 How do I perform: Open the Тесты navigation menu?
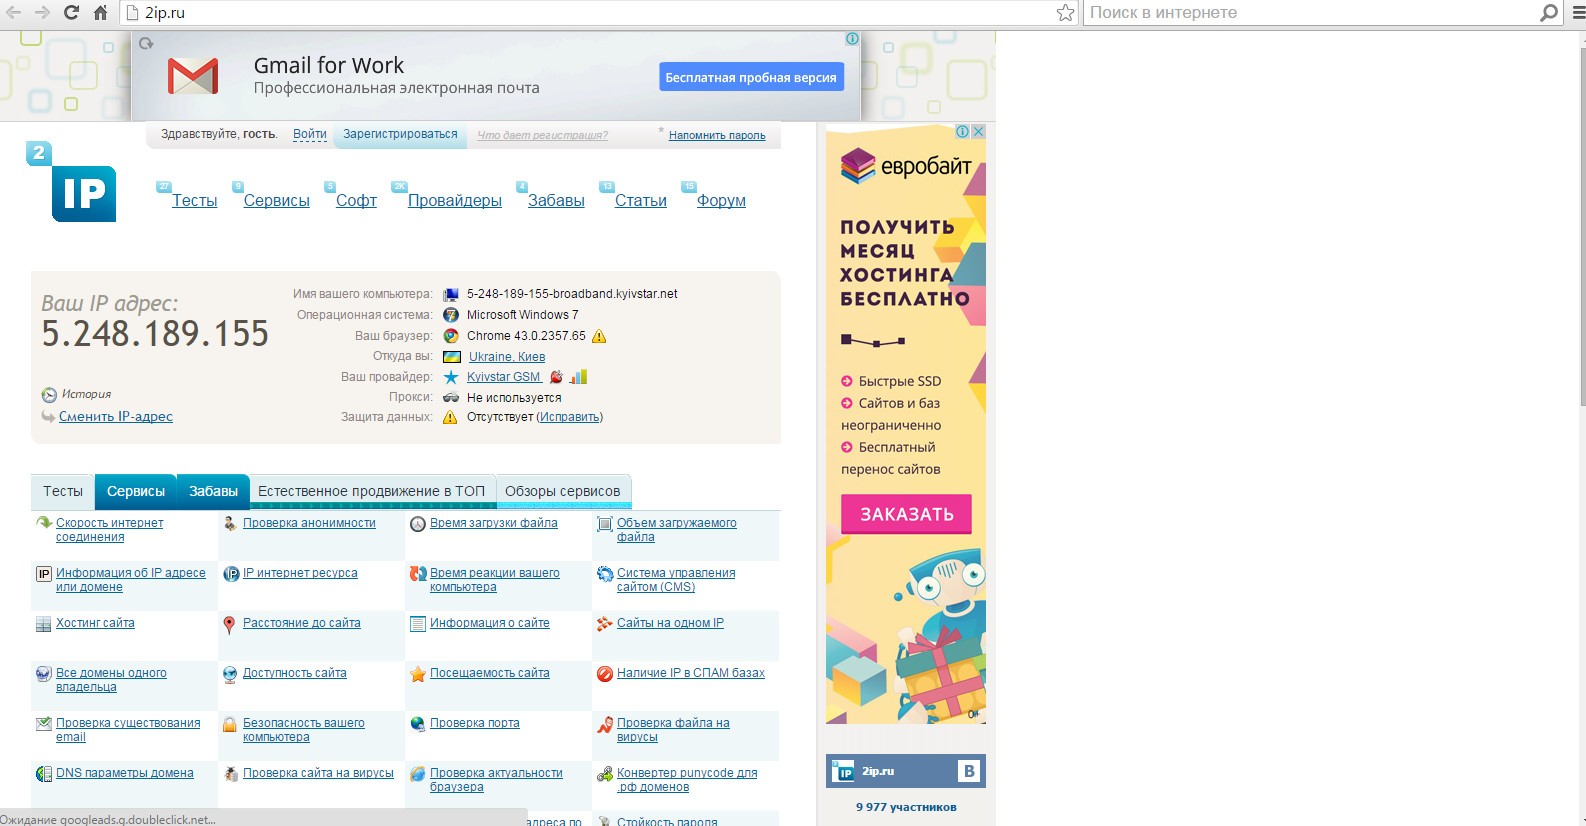pyautogui.click(x=194, y=201)
